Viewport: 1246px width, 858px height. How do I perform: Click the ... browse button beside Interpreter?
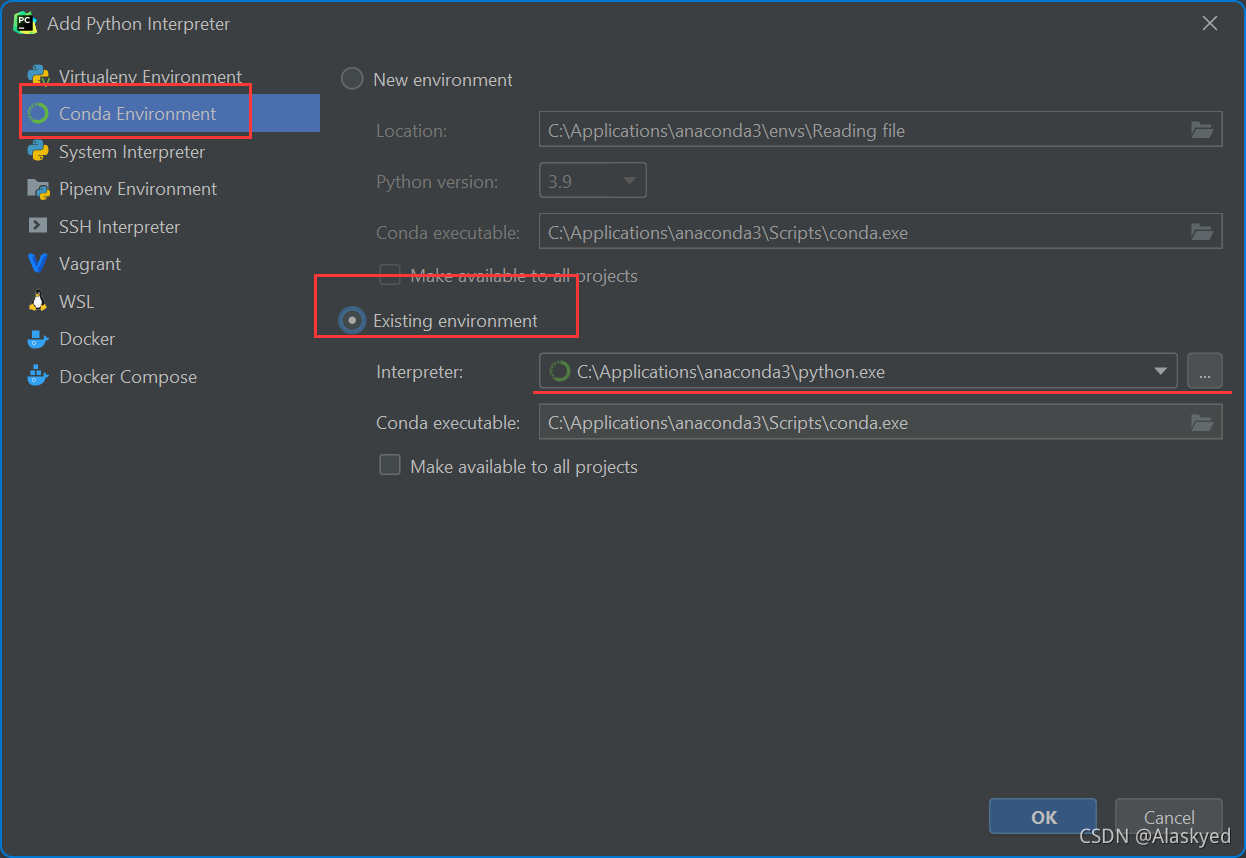click(1205, 371)
